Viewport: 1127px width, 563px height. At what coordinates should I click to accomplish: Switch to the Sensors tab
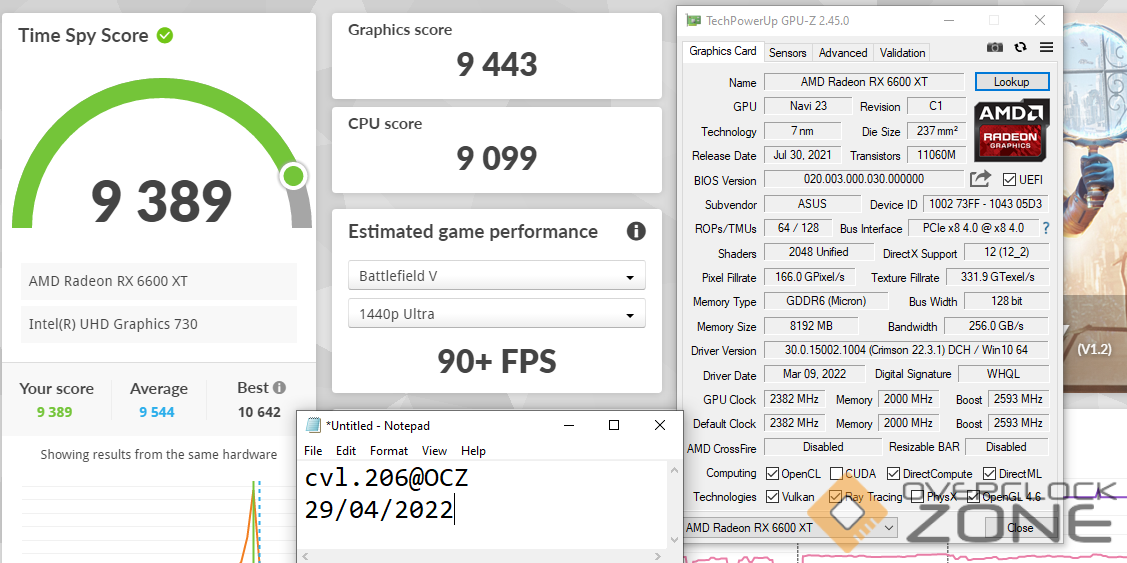(x=788, y=53)
